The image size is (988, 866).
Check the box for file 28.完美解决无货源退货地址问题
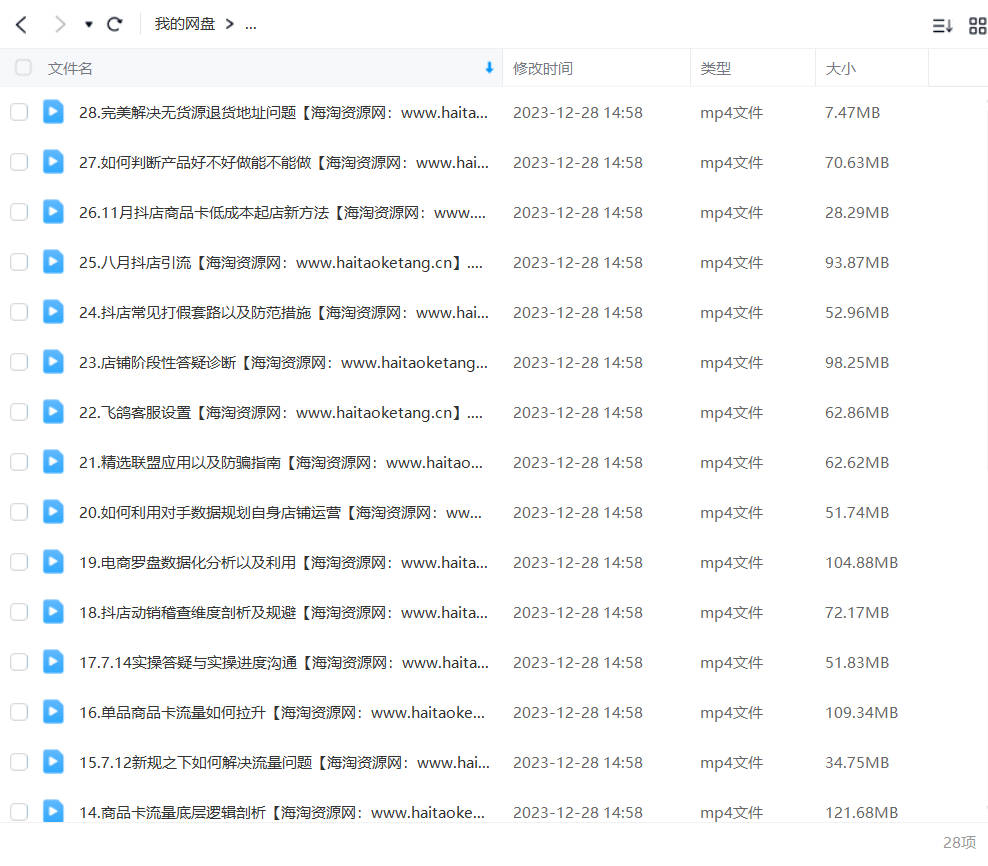pos(20,112)
